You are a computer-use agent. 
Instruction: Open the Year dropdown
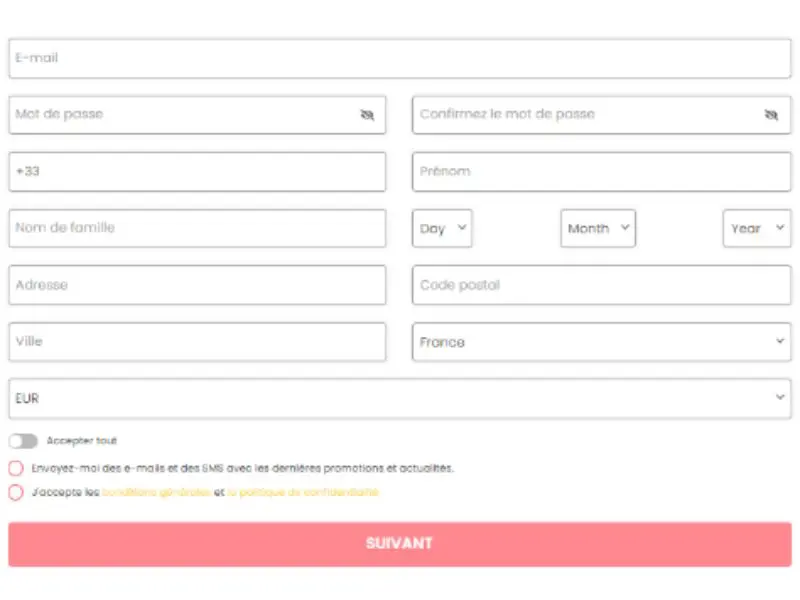coord(757,229)
